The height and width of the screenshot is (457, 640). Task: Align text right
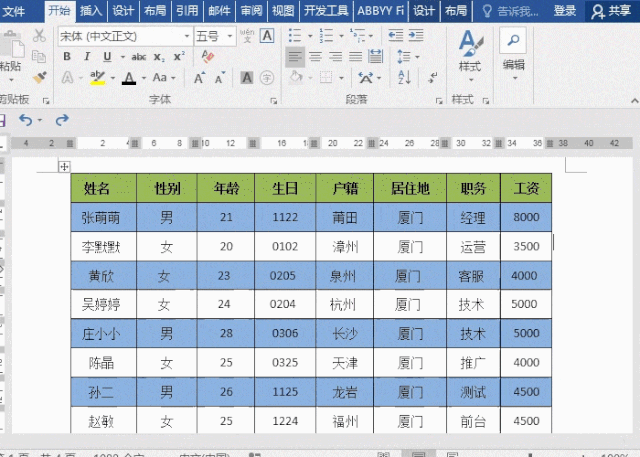pyautogui.click(x=335, y=56)
